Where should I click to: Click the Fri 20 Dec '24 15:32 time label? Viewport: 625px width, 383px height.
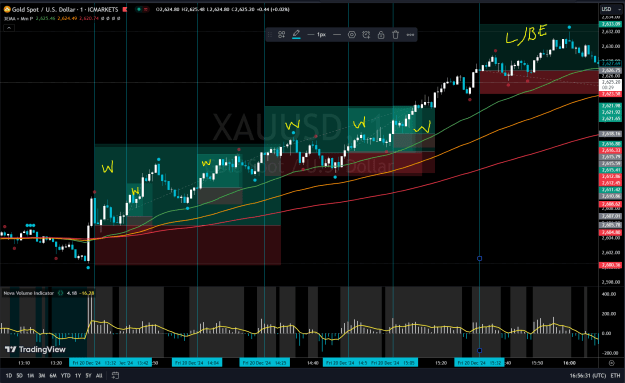point(479,363)
